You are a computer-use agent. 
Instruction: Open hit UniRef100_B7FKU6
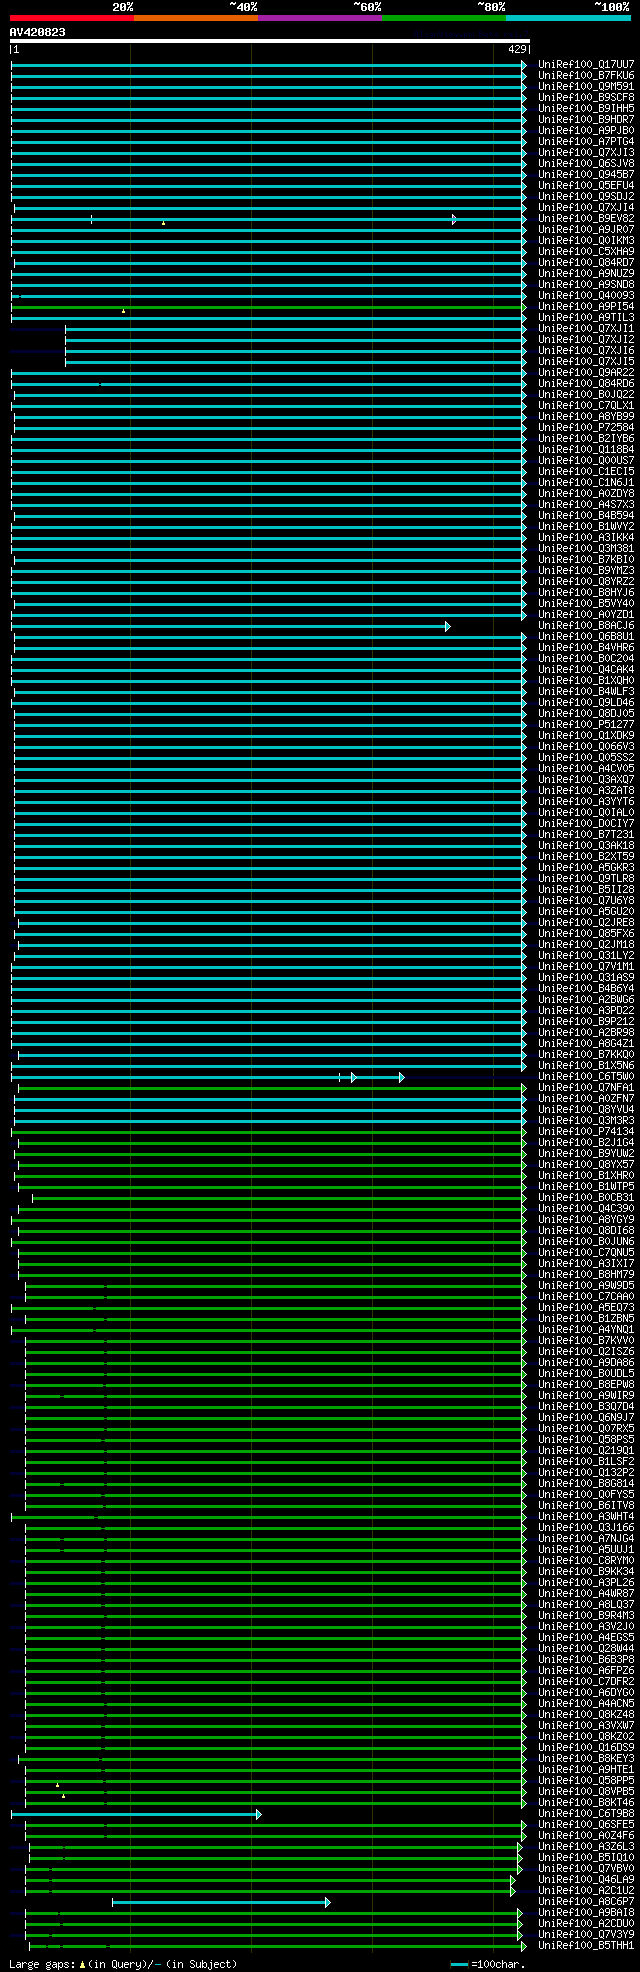[586, 76]
